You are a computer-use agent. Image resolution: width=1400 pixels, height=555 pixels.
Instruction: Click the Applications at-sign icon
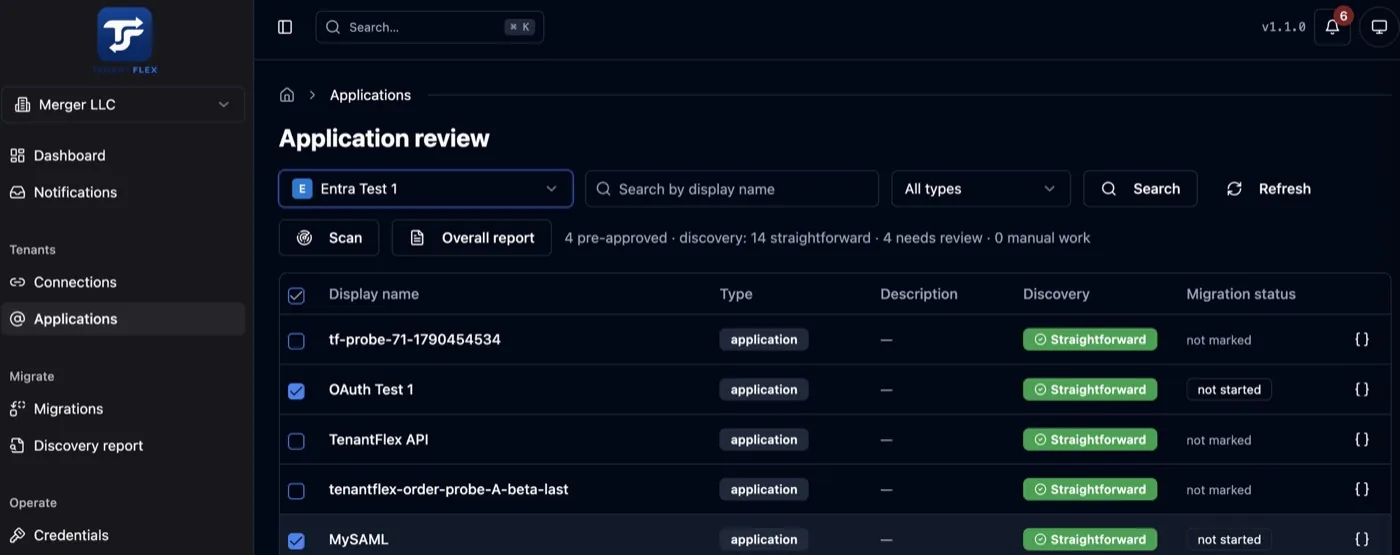pos(17,319)
